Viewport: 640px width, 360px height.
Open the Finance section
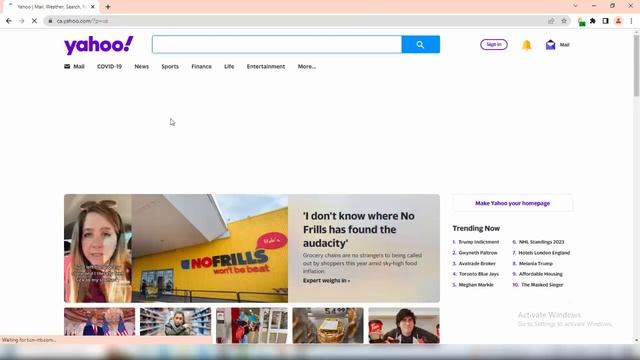202,67
